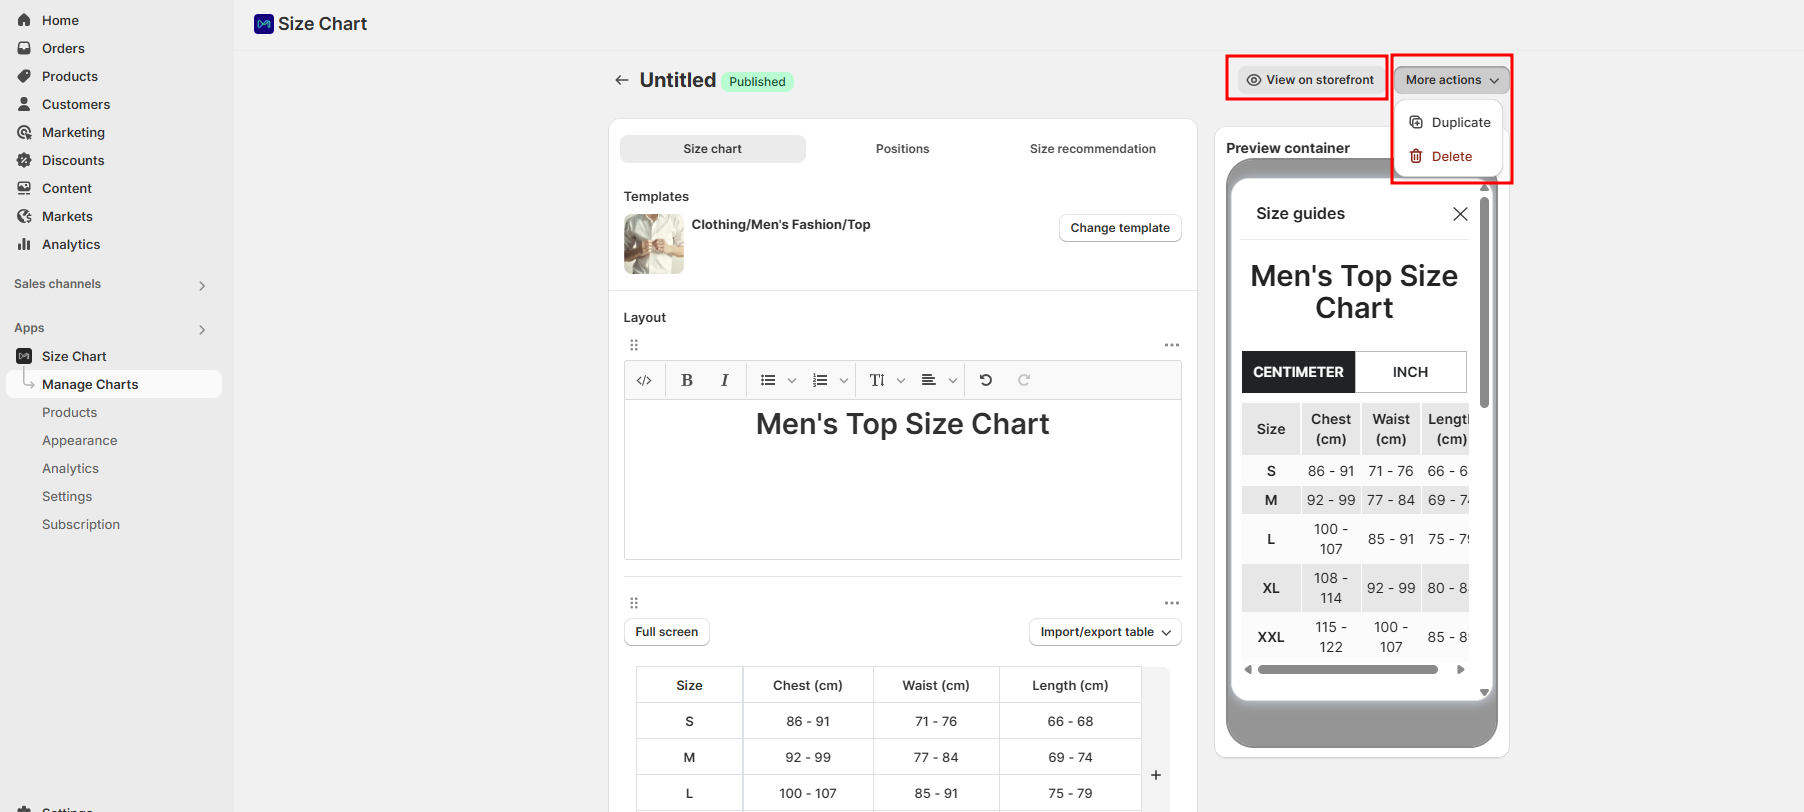Click the Change template button
The image size is (1804, 812).
[1120, 228]
